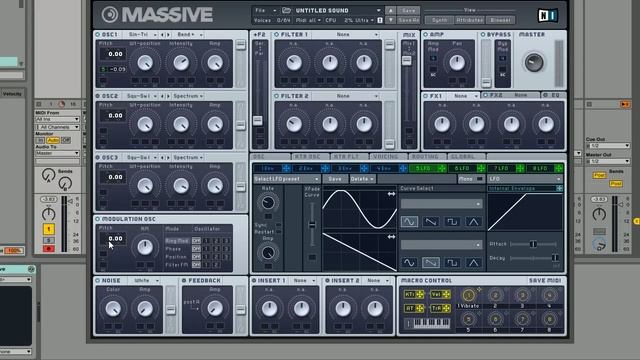
Task: Open Filter 2 type dropdown
Action: tap(346, 96)
